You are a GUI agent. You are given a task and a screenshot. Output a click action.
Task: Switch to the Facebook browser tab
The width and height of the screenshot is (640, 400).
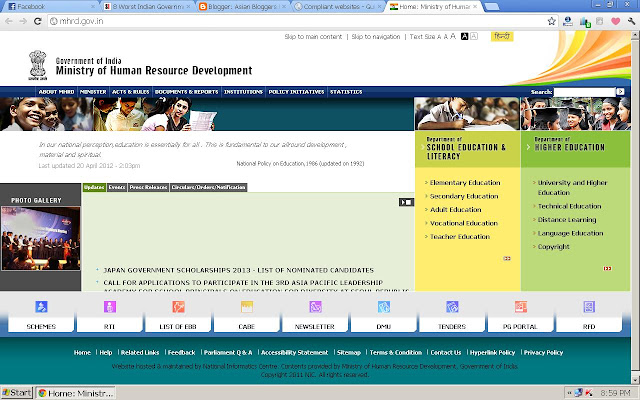[49, 7]
